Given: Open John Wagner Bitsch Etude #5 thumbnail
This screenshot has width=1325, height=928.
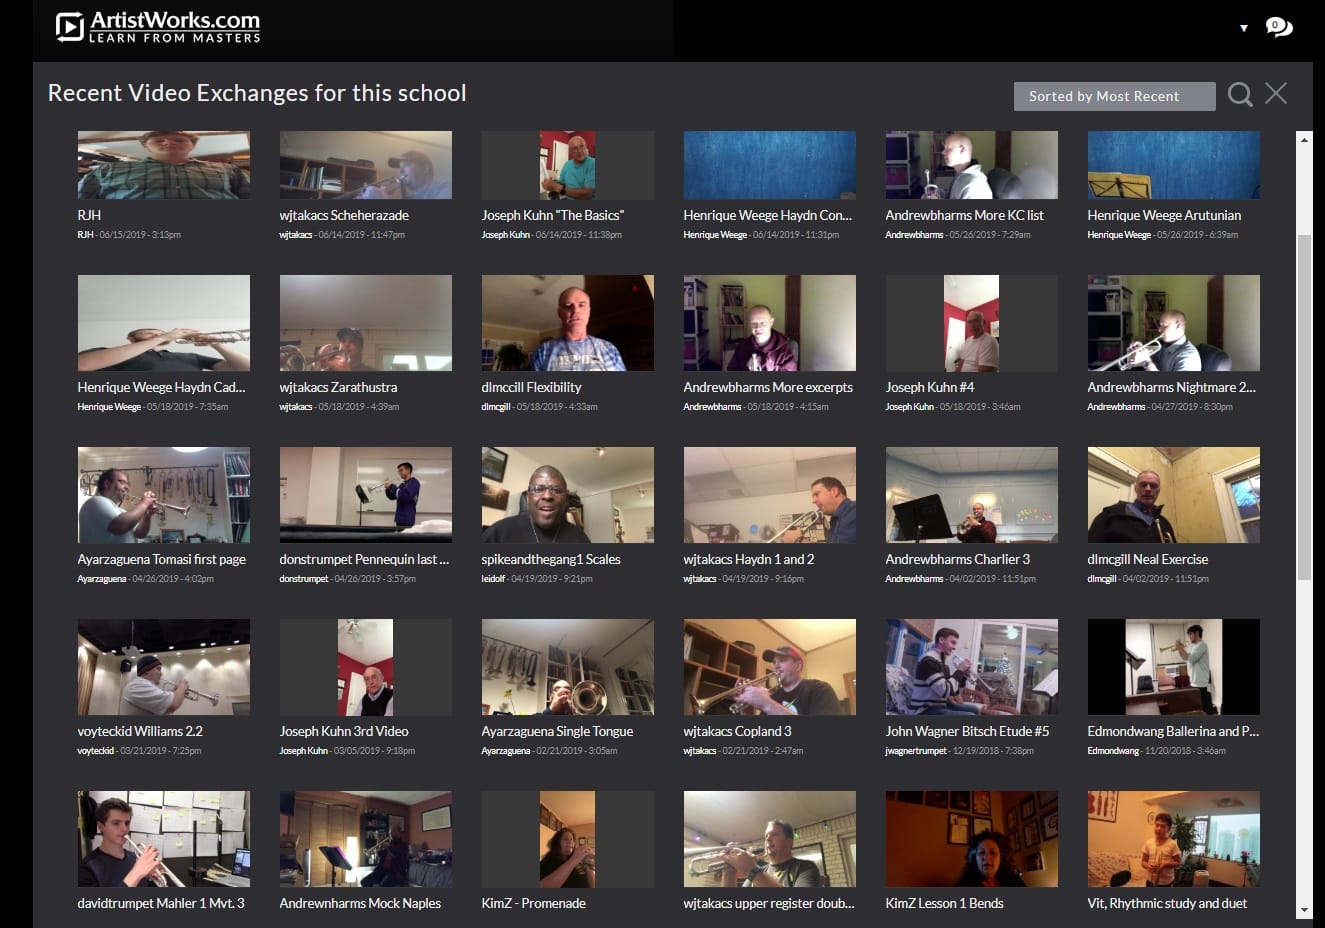Looking at the screenshot, I should 972,667.
